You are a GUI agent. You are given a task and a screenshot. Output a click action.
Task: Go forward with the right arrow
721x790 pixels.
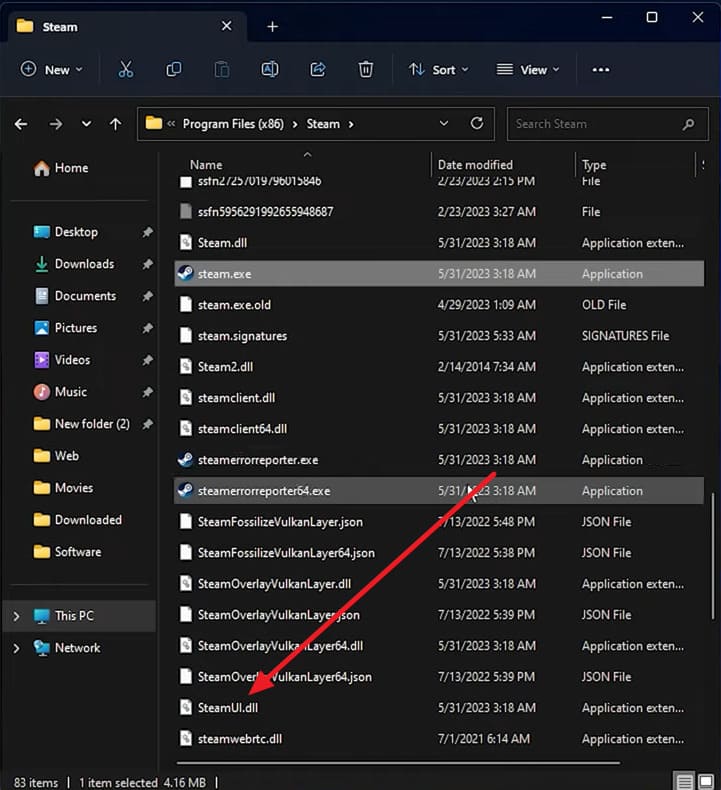(x=55, y=124)
